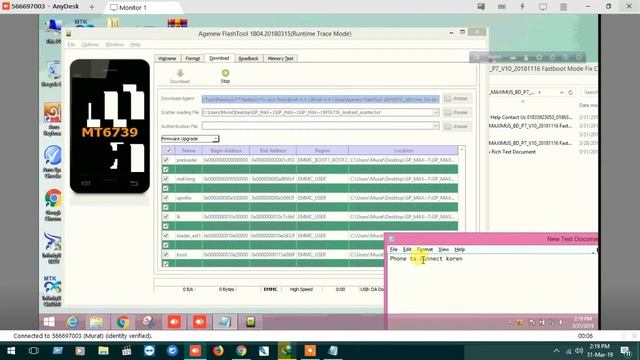Image resolution: width=640 pixels, height=360 pixels.
Task: Open the FlashTool Options menu
Action: [90, 44]
